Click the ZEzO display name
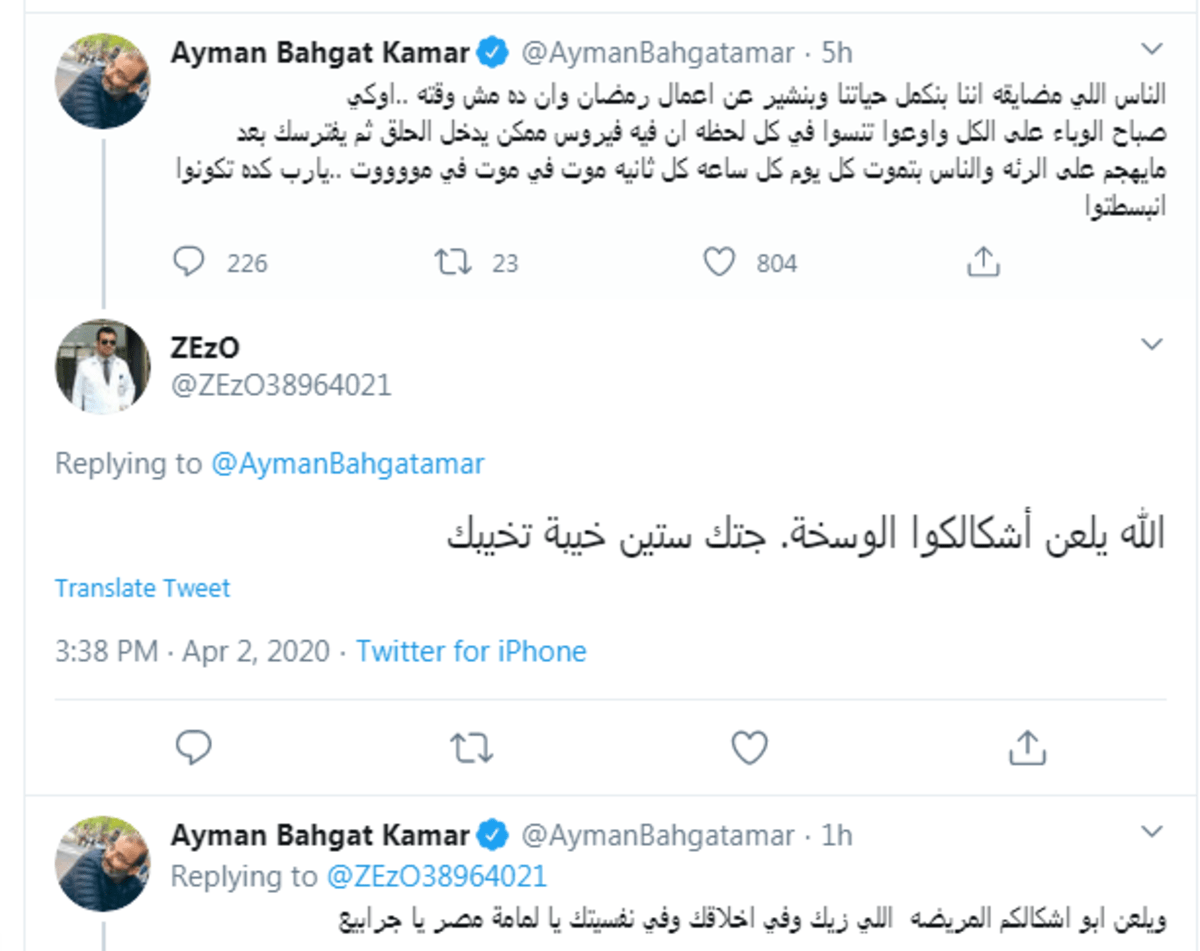 [x=205, y=347]
